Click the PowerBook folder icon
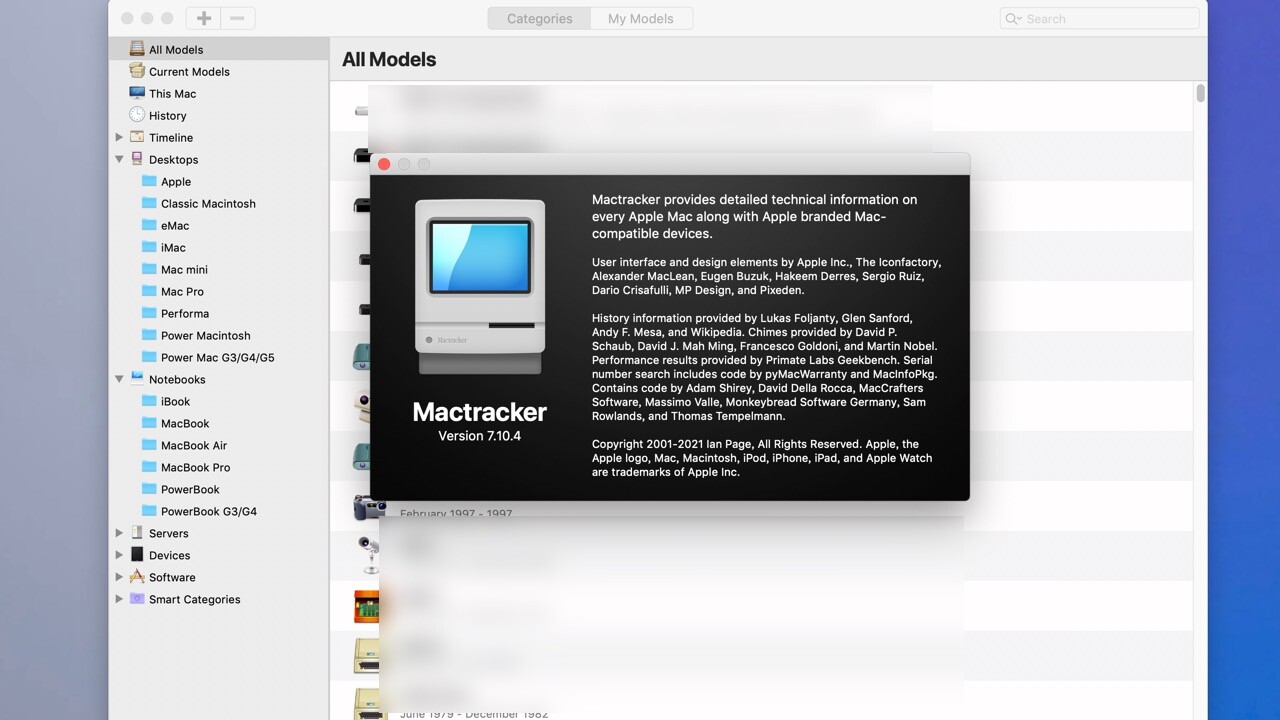The width and height of the screenshot is (1280, 720). 149,489
